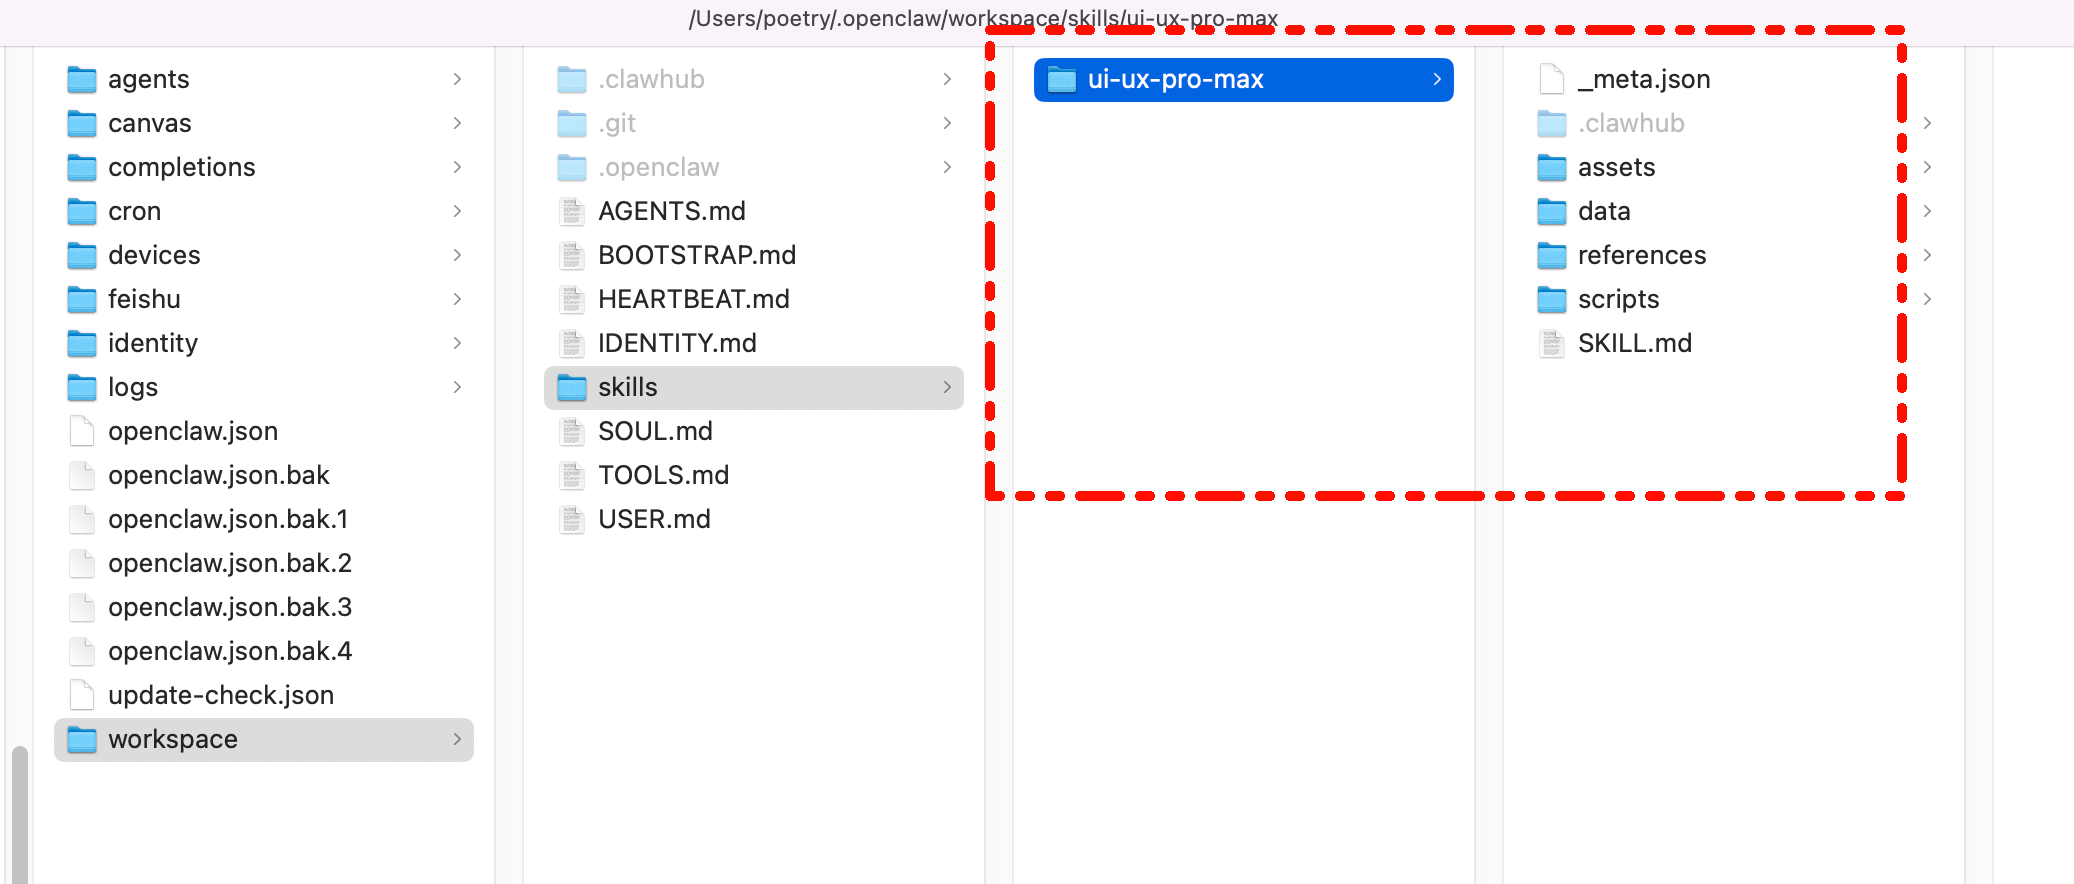Image resolution: width=2074 pixels, height=884 pixels.
Task: Select openclaw.json.bak.2 in the list
Action: pos(230,563)
